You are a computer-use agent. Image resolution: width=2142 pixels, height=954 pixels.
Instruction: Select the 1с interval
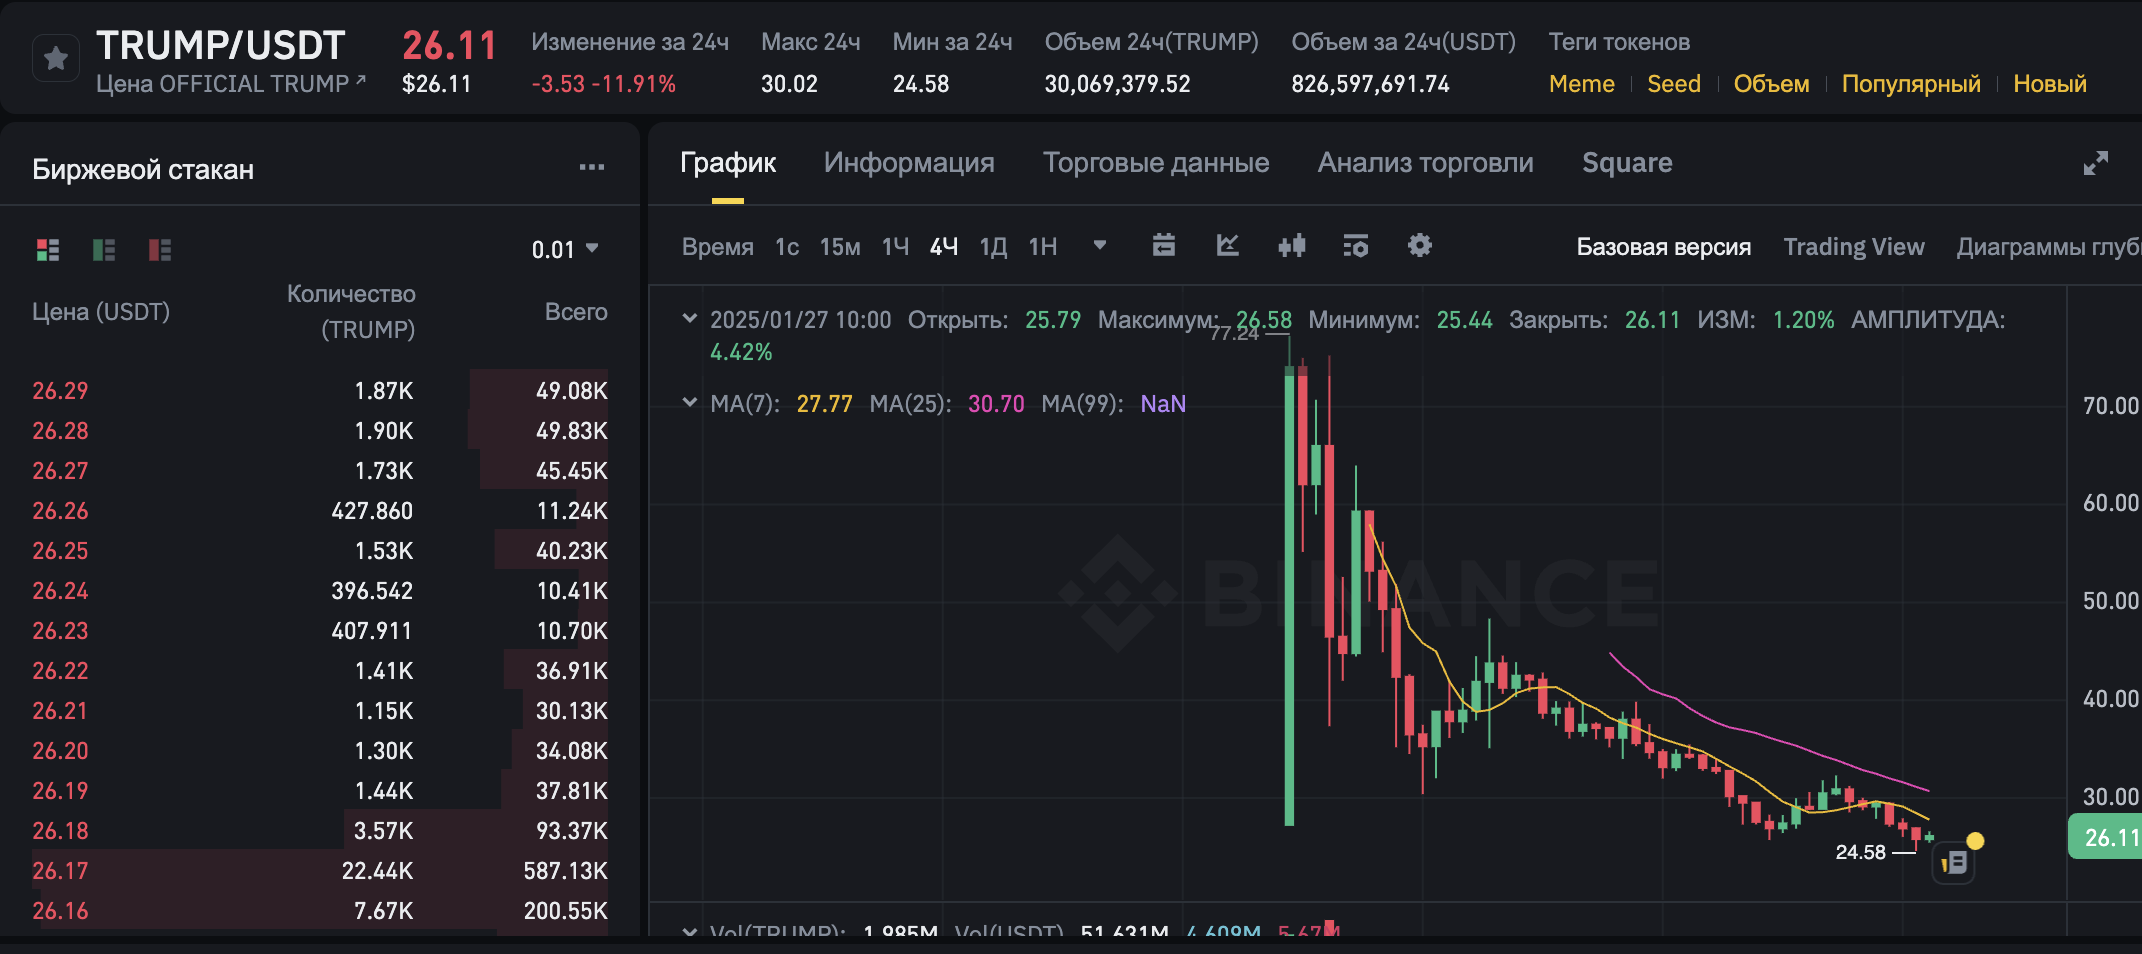(x=787, y=247)
